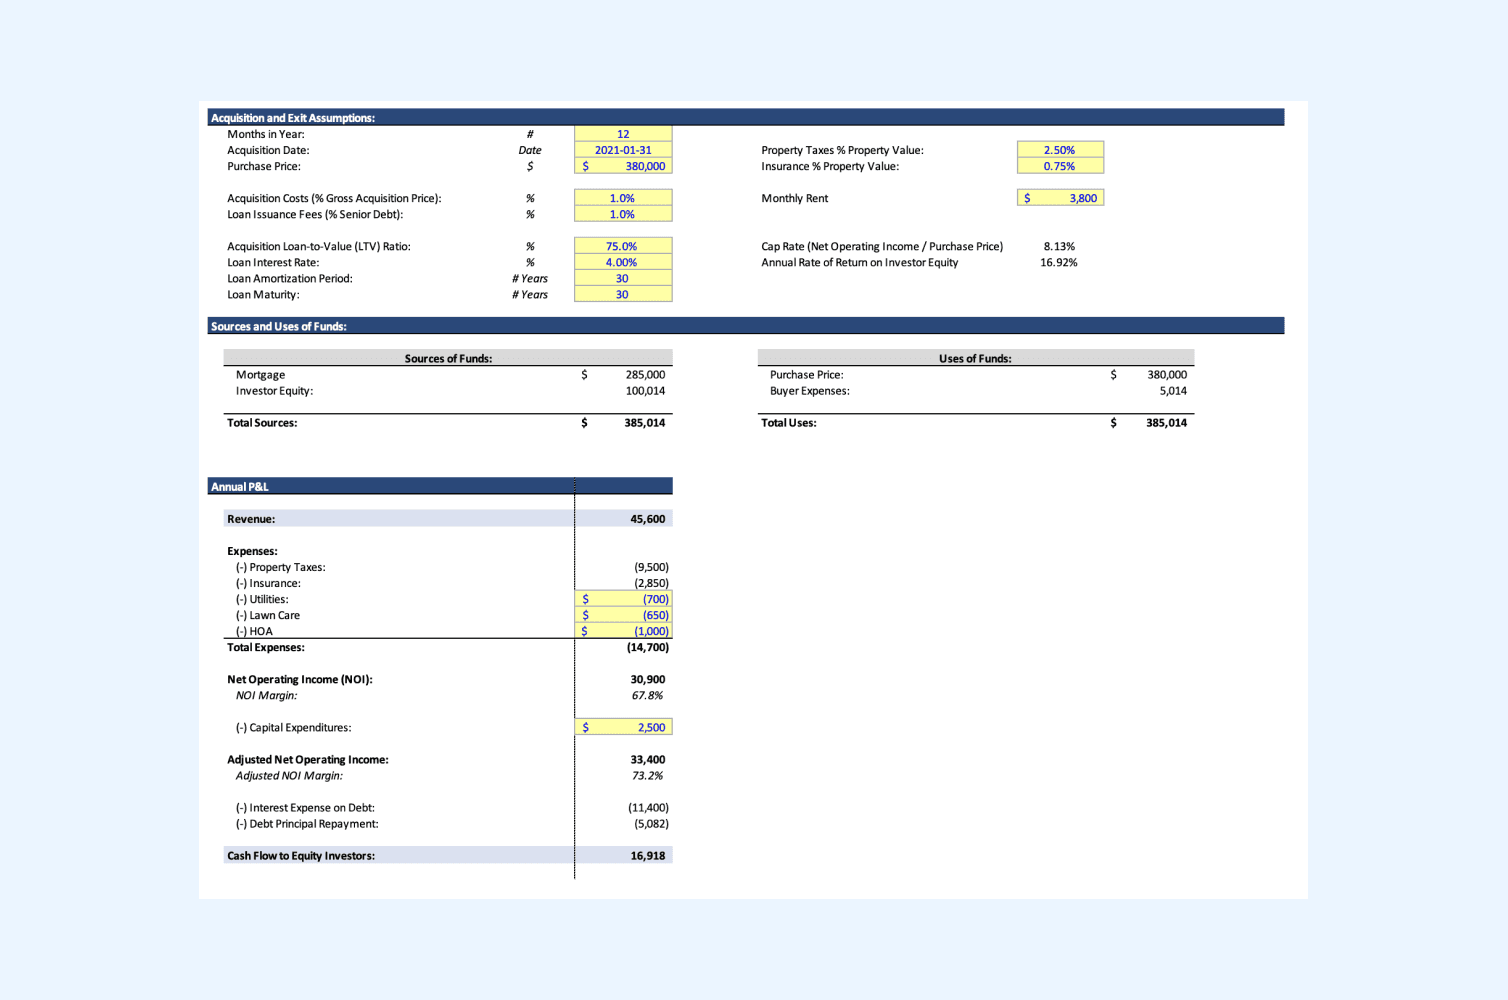Select the Months in Year input cell (12)
This screenshot has width=1508, height=1000.
point(623,134)
